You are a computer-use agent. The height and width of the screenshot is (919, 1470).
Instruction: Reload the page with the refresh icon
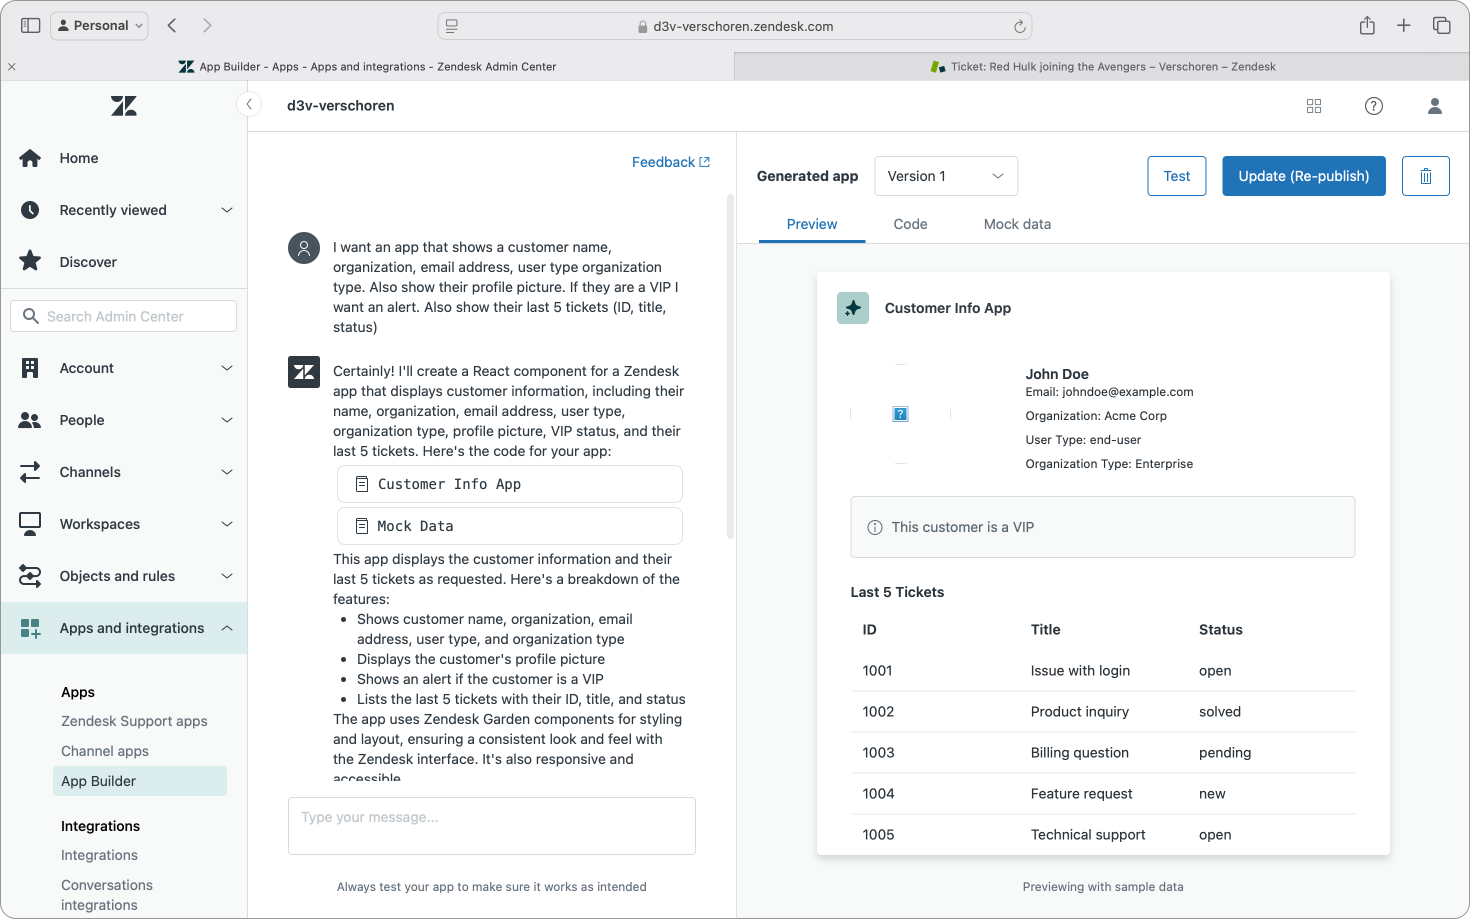pos(1019,26)
